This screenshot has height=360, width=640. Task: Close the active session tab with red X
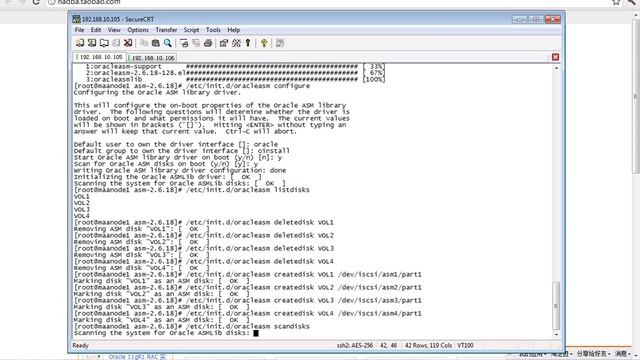coord(555,57)
